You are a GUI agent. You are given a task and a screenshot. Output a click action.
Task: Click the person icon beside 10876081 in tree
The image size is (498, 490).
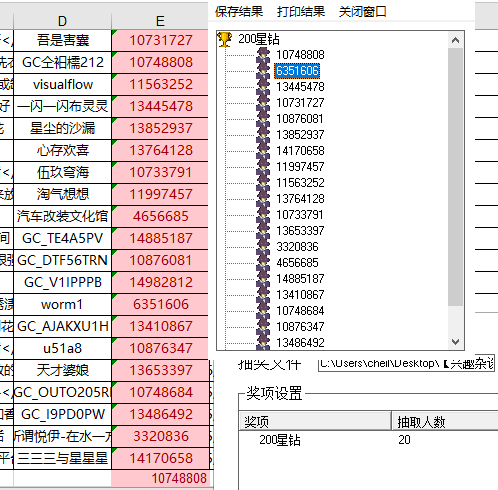[263, 119]
